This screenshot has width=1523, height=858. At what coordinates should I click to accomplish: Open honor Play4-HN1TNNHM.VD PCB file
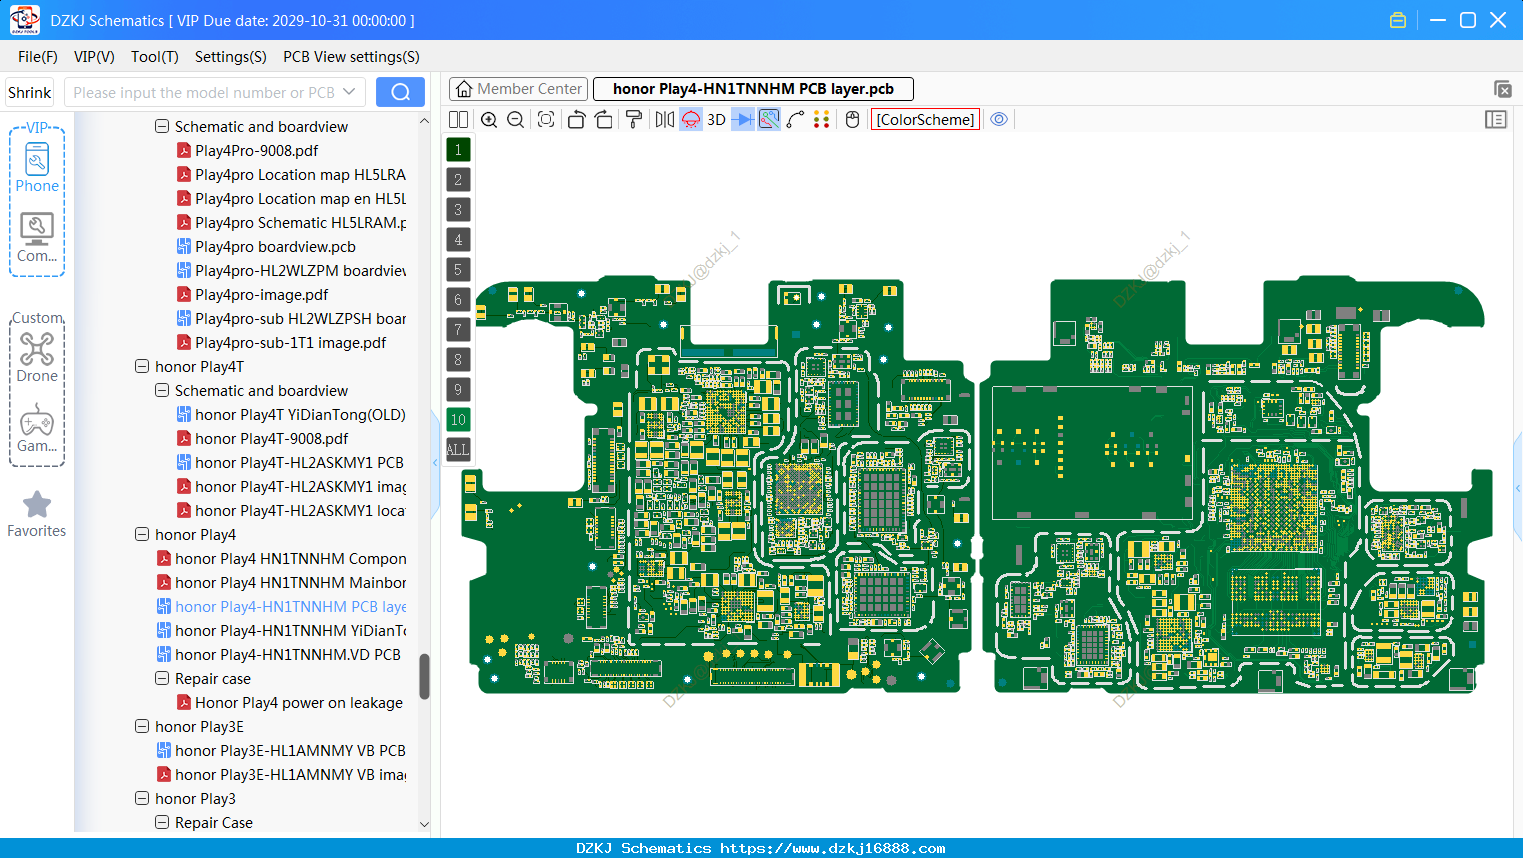tap(288, 655)
